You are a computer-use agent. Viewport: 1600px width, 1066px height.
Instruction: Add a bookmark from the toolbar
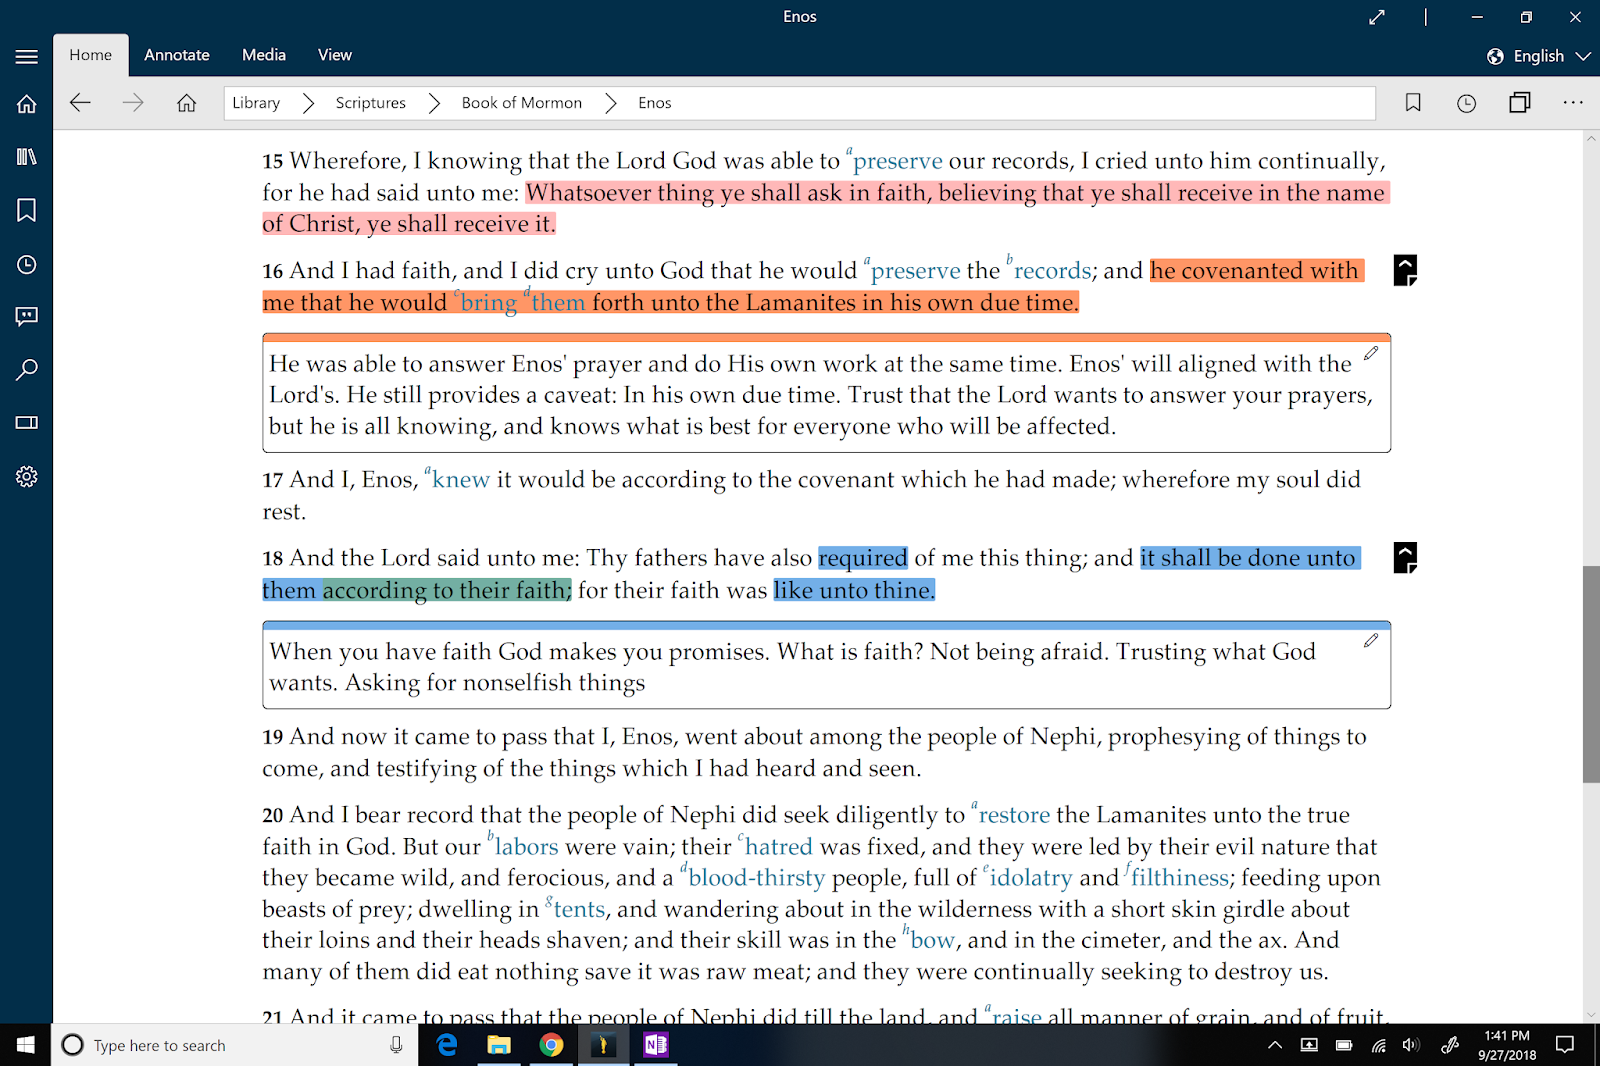coord(1413,102)
